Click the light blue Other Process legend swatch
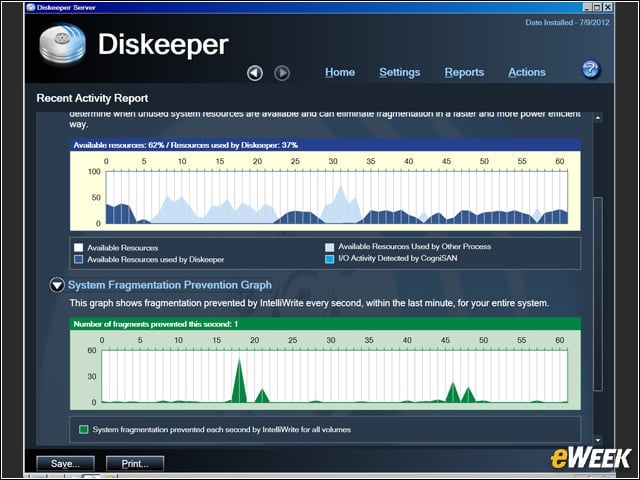The height and width of the screenshot is (480, 640). [329, 247]
